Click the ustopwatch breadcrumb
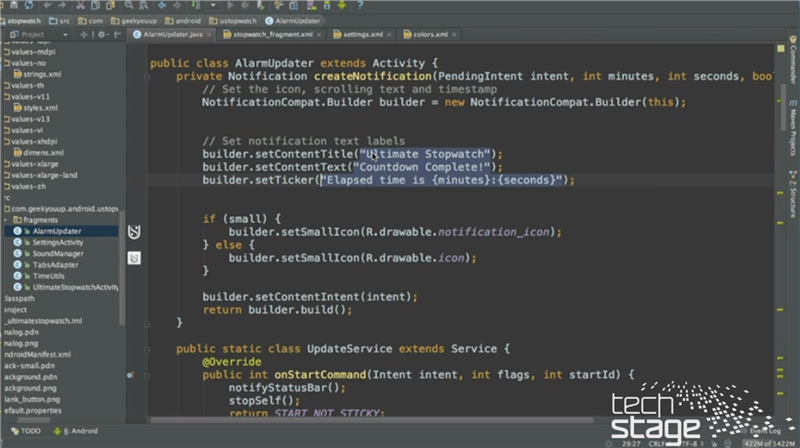The width and height of the screenshot is (800, 448). coord(233,21)
